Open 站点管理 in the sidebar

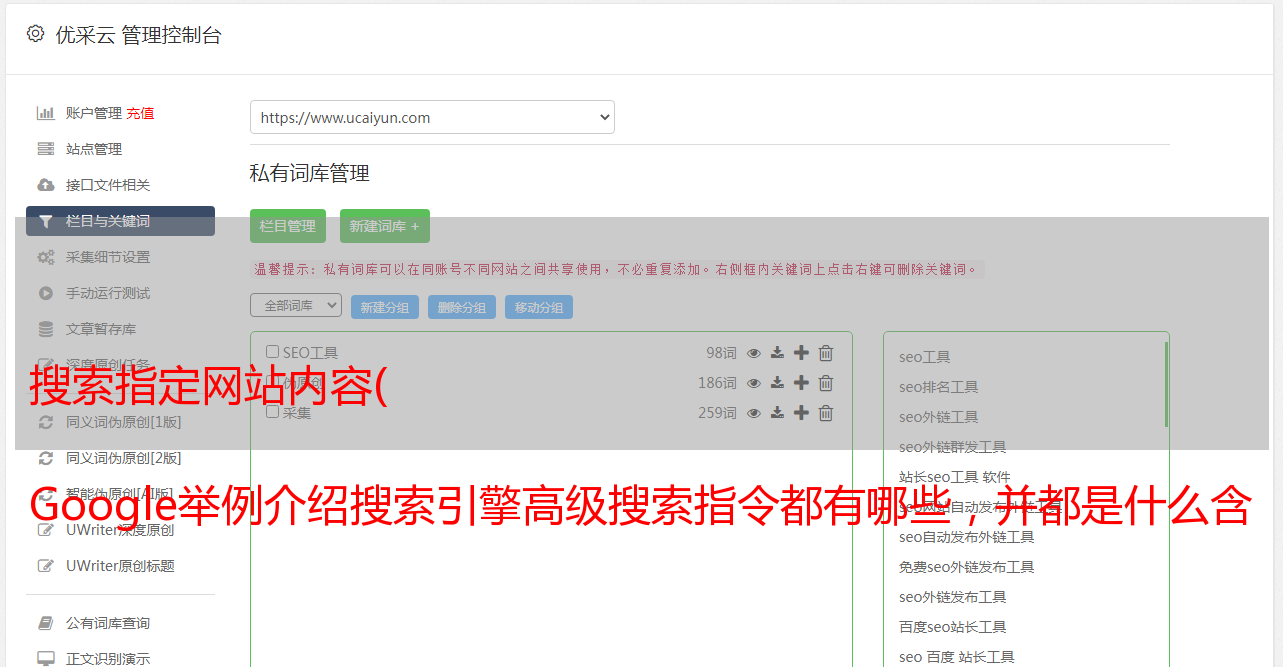coord(94,149)
